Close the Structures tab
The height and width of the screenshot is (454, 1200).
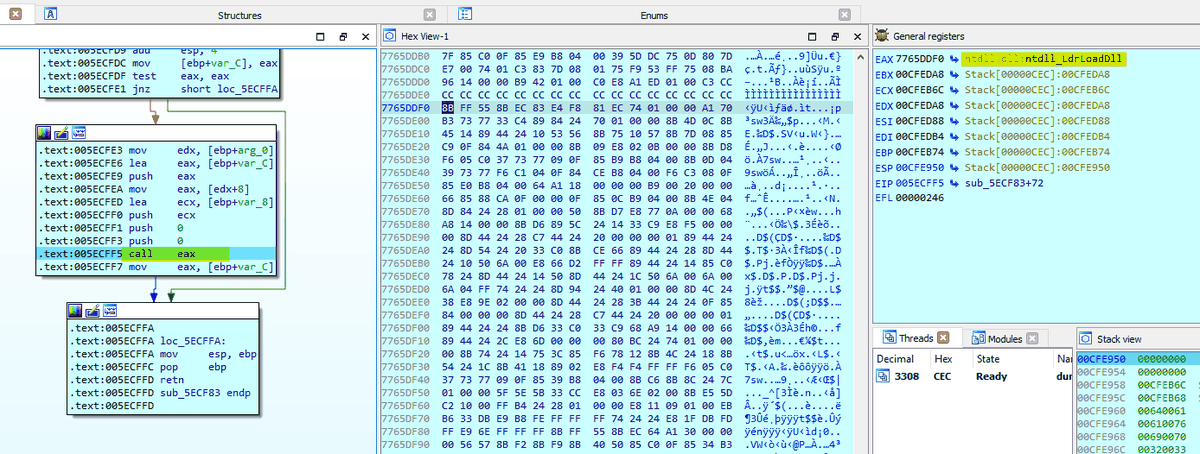429,15
